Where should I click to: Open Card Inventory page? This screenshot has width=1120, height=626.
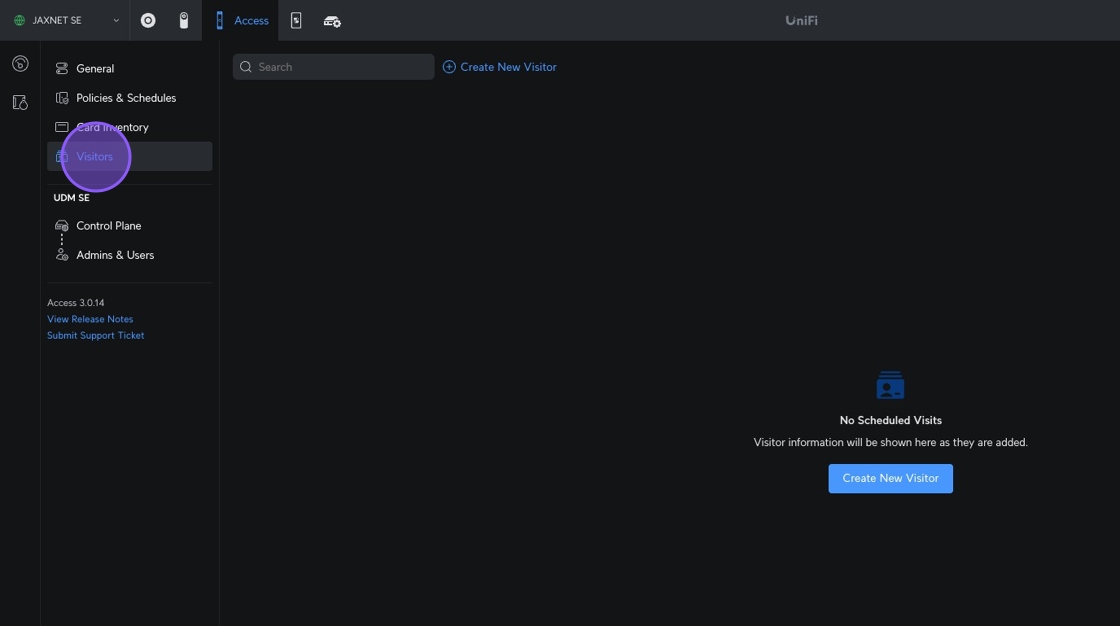(112, 127)
